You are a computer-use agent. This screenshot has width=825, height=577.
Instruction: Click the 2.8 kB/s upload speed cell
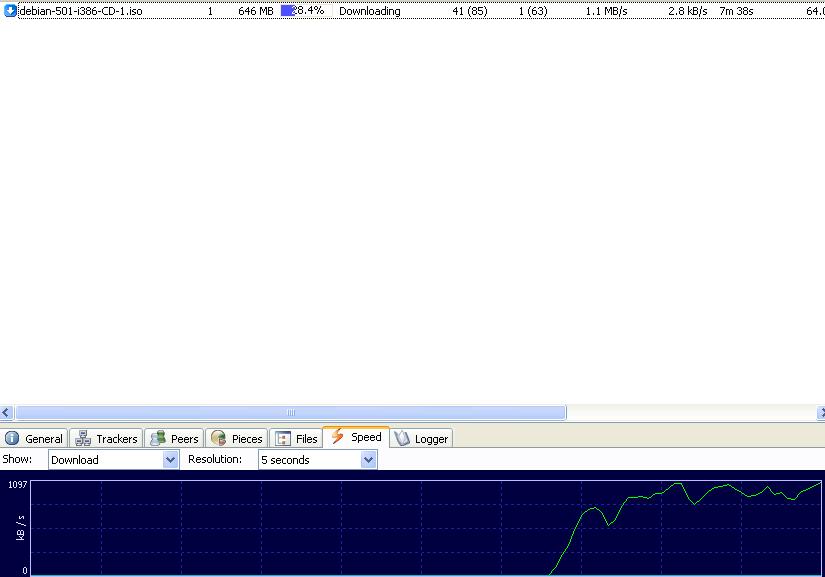point(688,11)
